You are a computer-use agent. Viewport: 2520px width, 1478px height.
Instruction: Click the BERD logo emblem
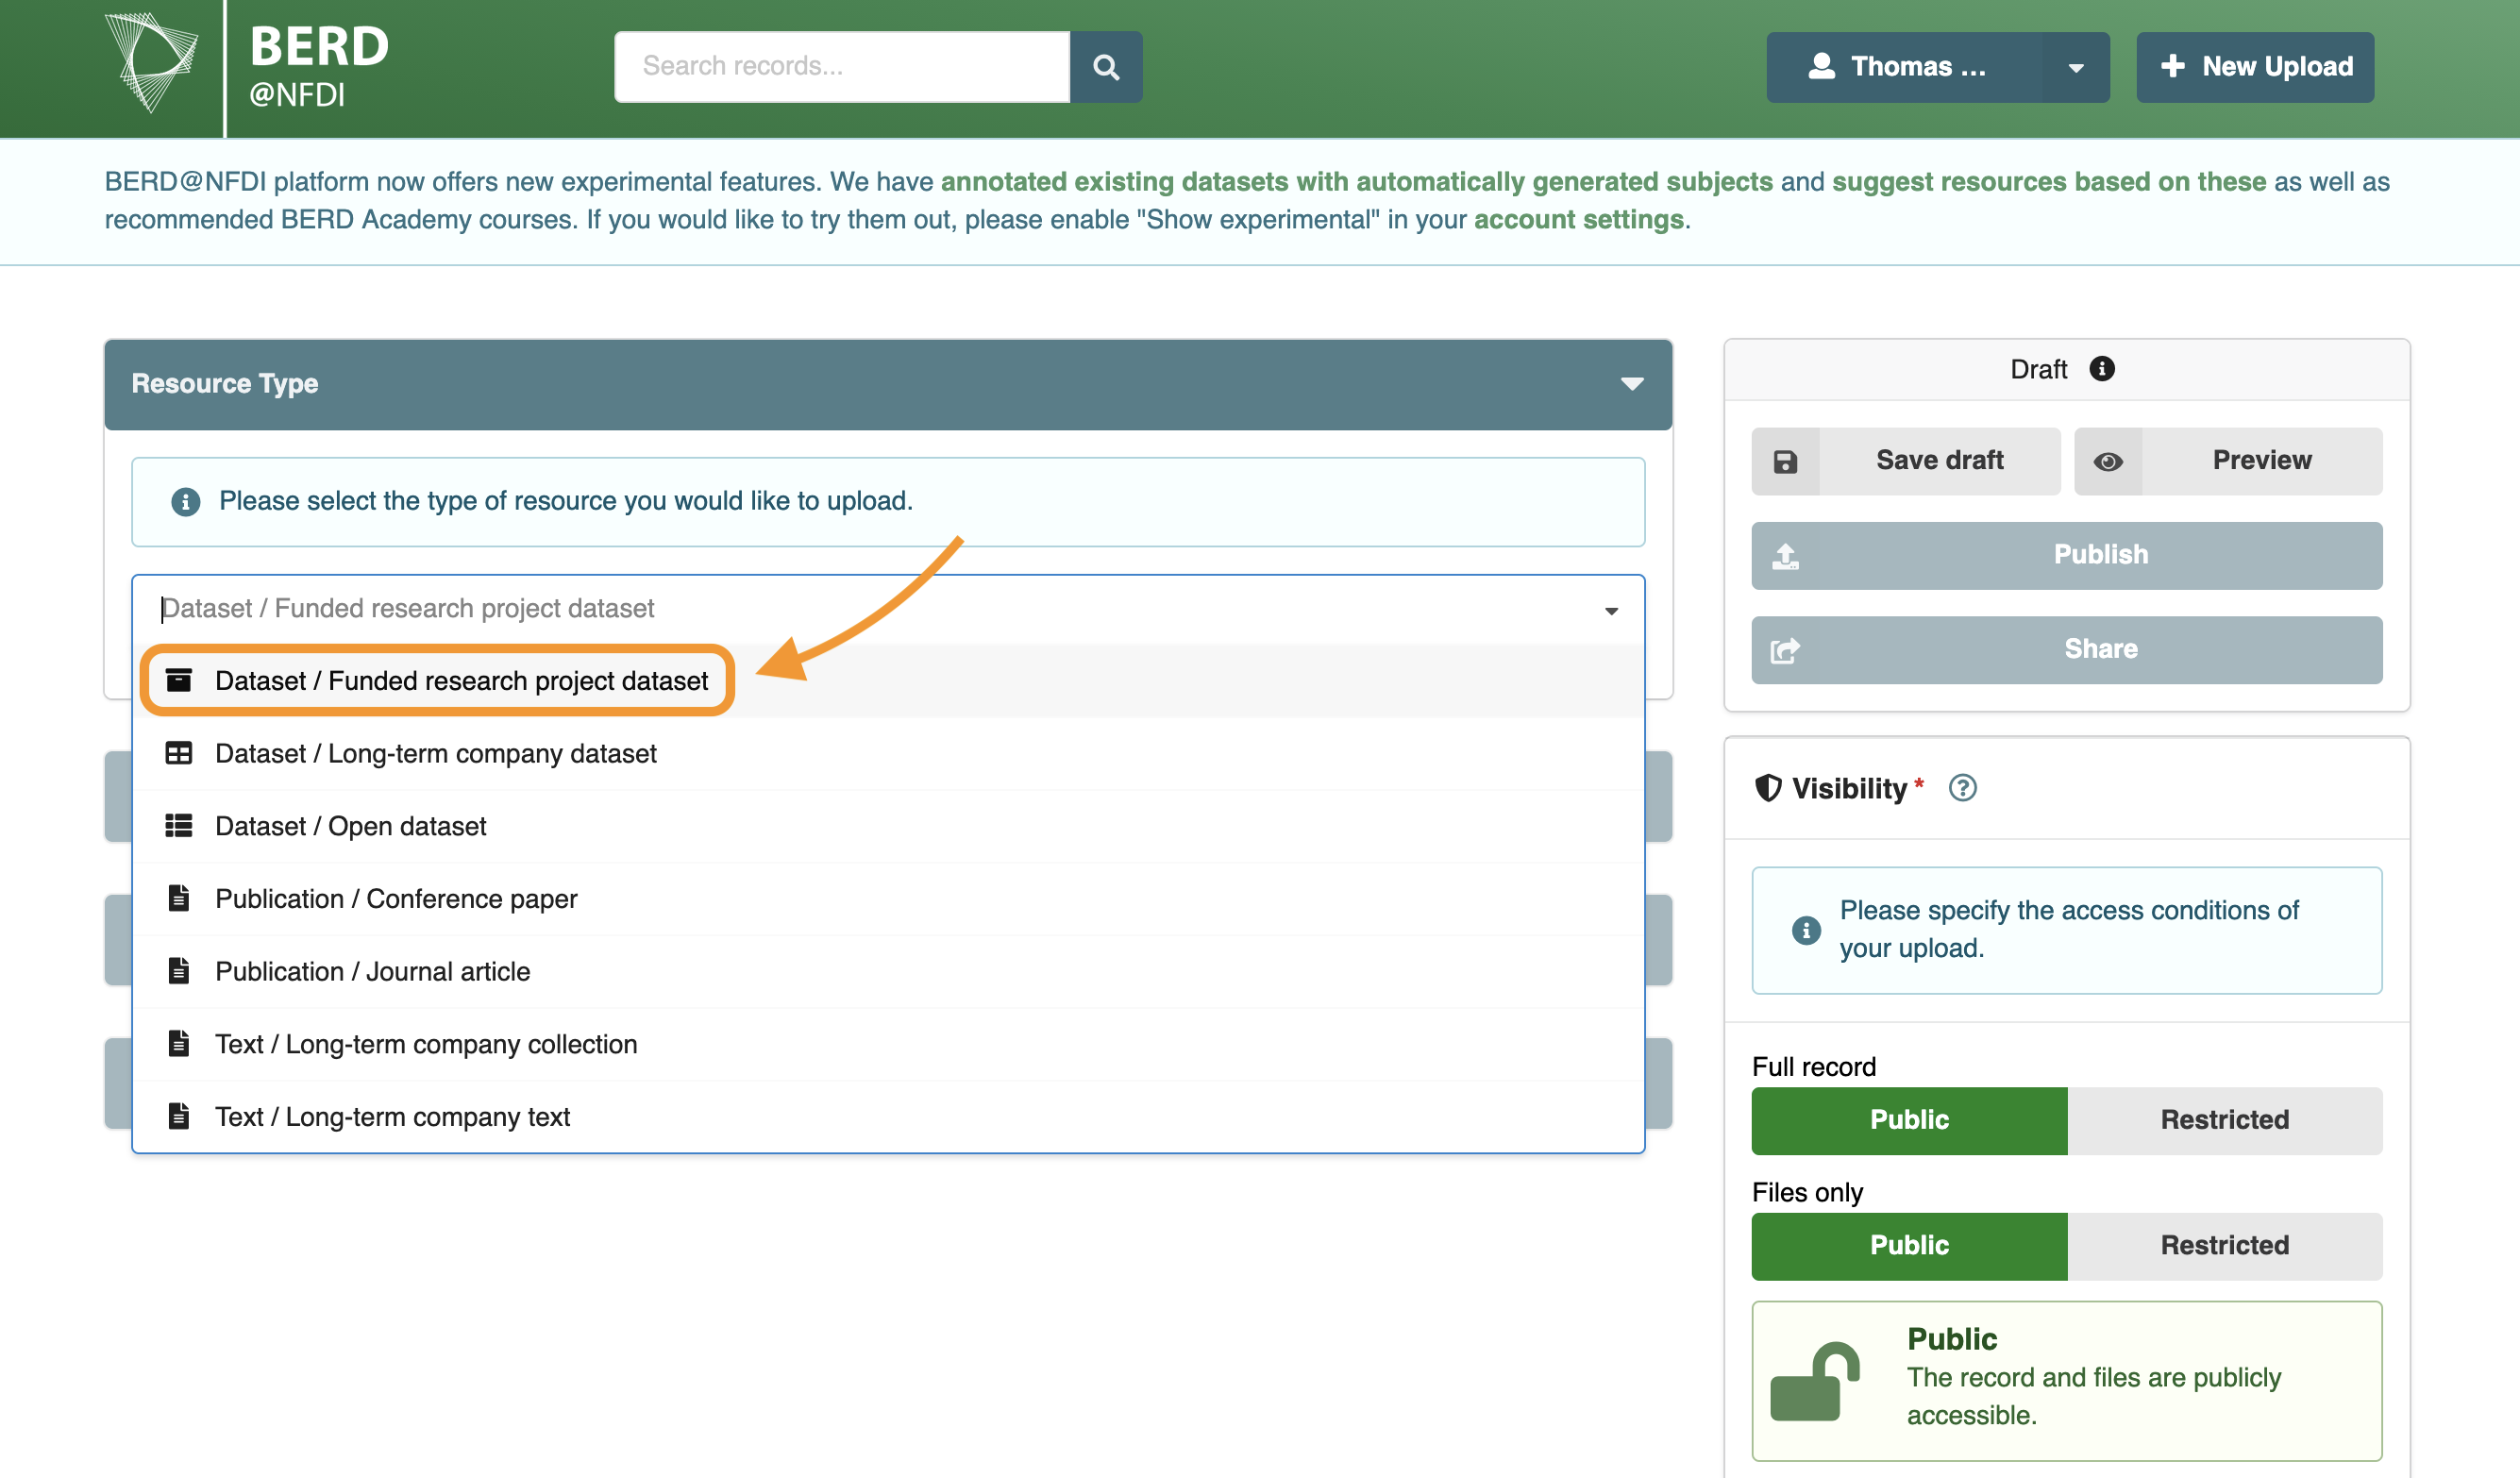point(151,62)
